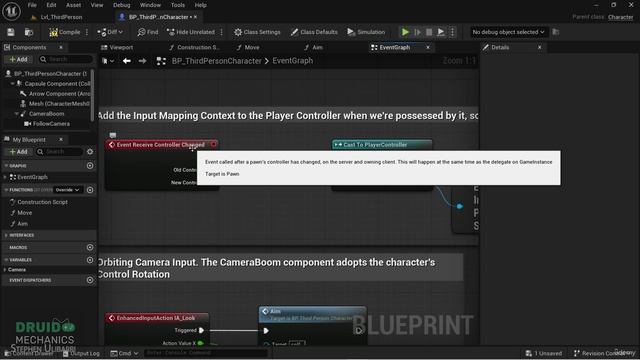Close the Components panel tab
This screenshot has height=360, width=640.
coord(61,47)
